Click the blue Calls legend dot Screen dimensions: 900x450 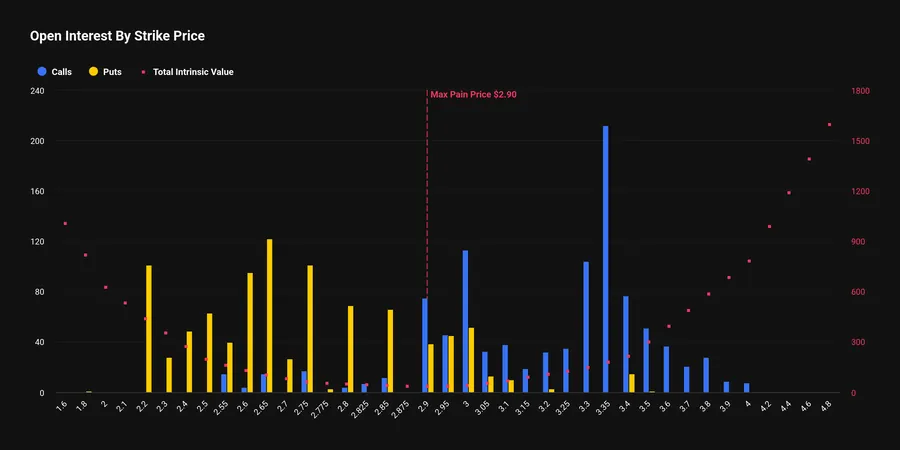tap(42, 72)
